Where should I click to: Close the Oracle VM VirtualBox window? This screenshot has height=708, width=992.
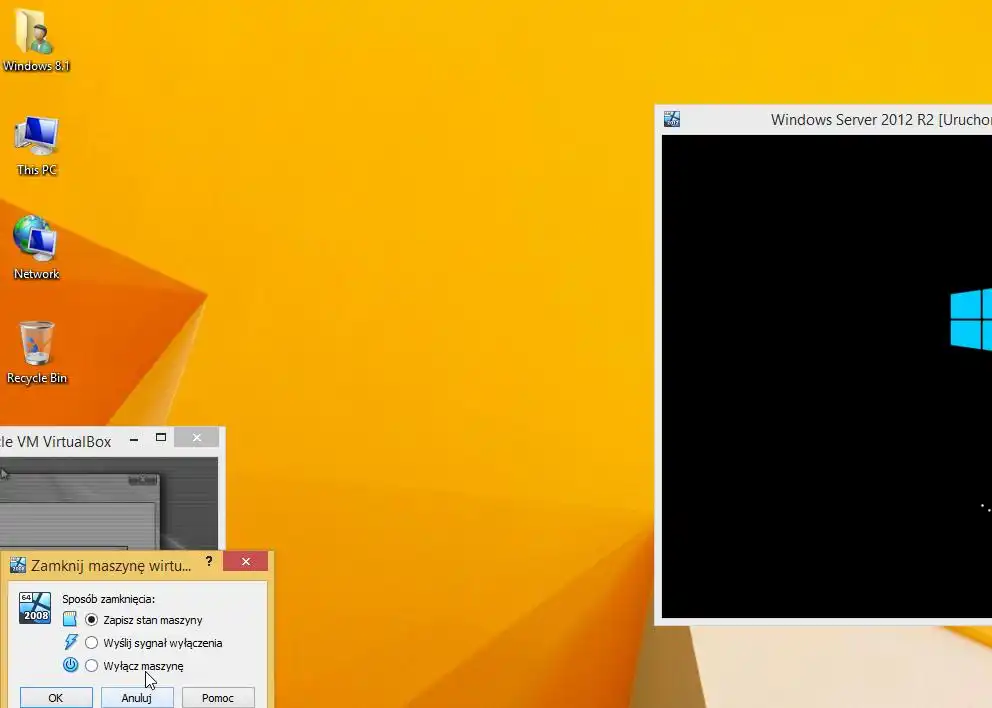[197, 438]
